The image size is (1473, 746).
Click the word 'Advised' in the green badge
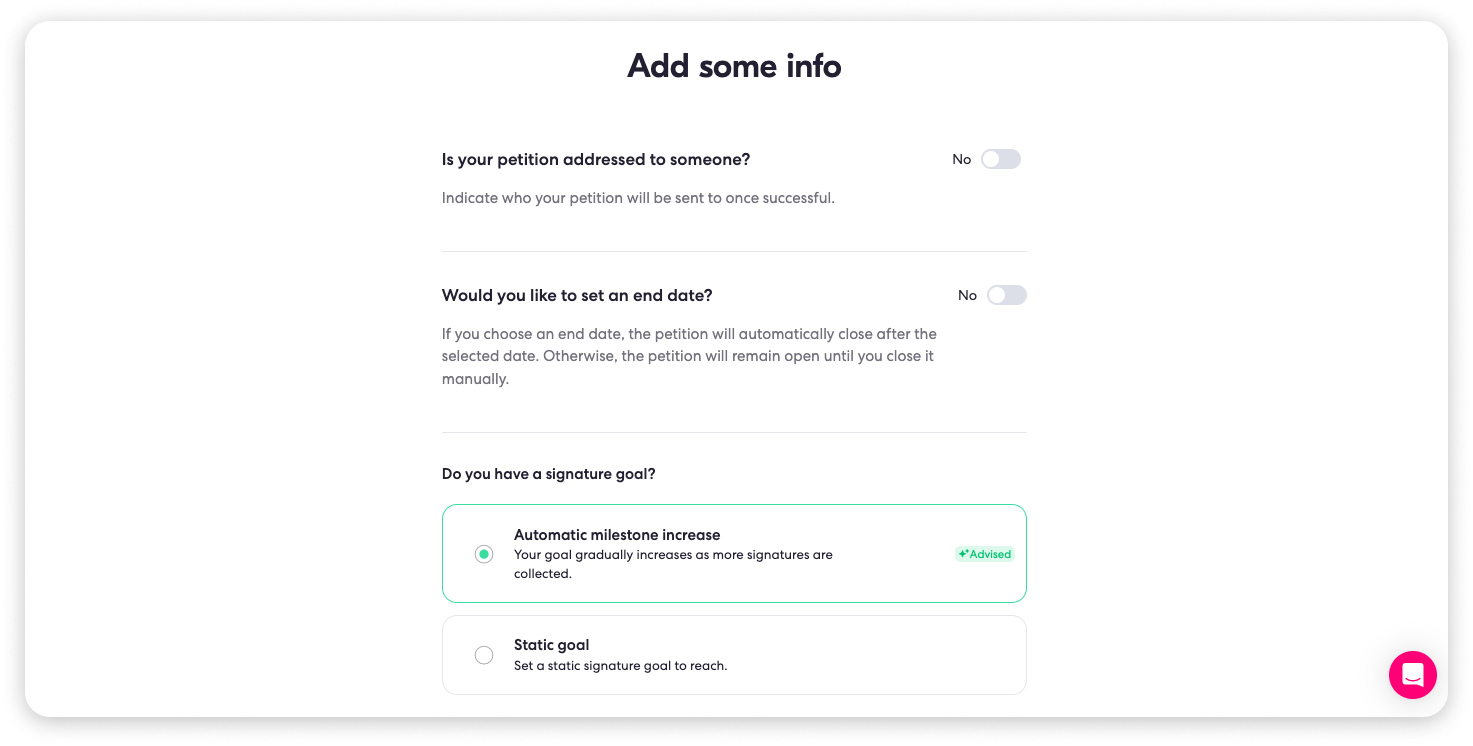[x=990, y=554]
